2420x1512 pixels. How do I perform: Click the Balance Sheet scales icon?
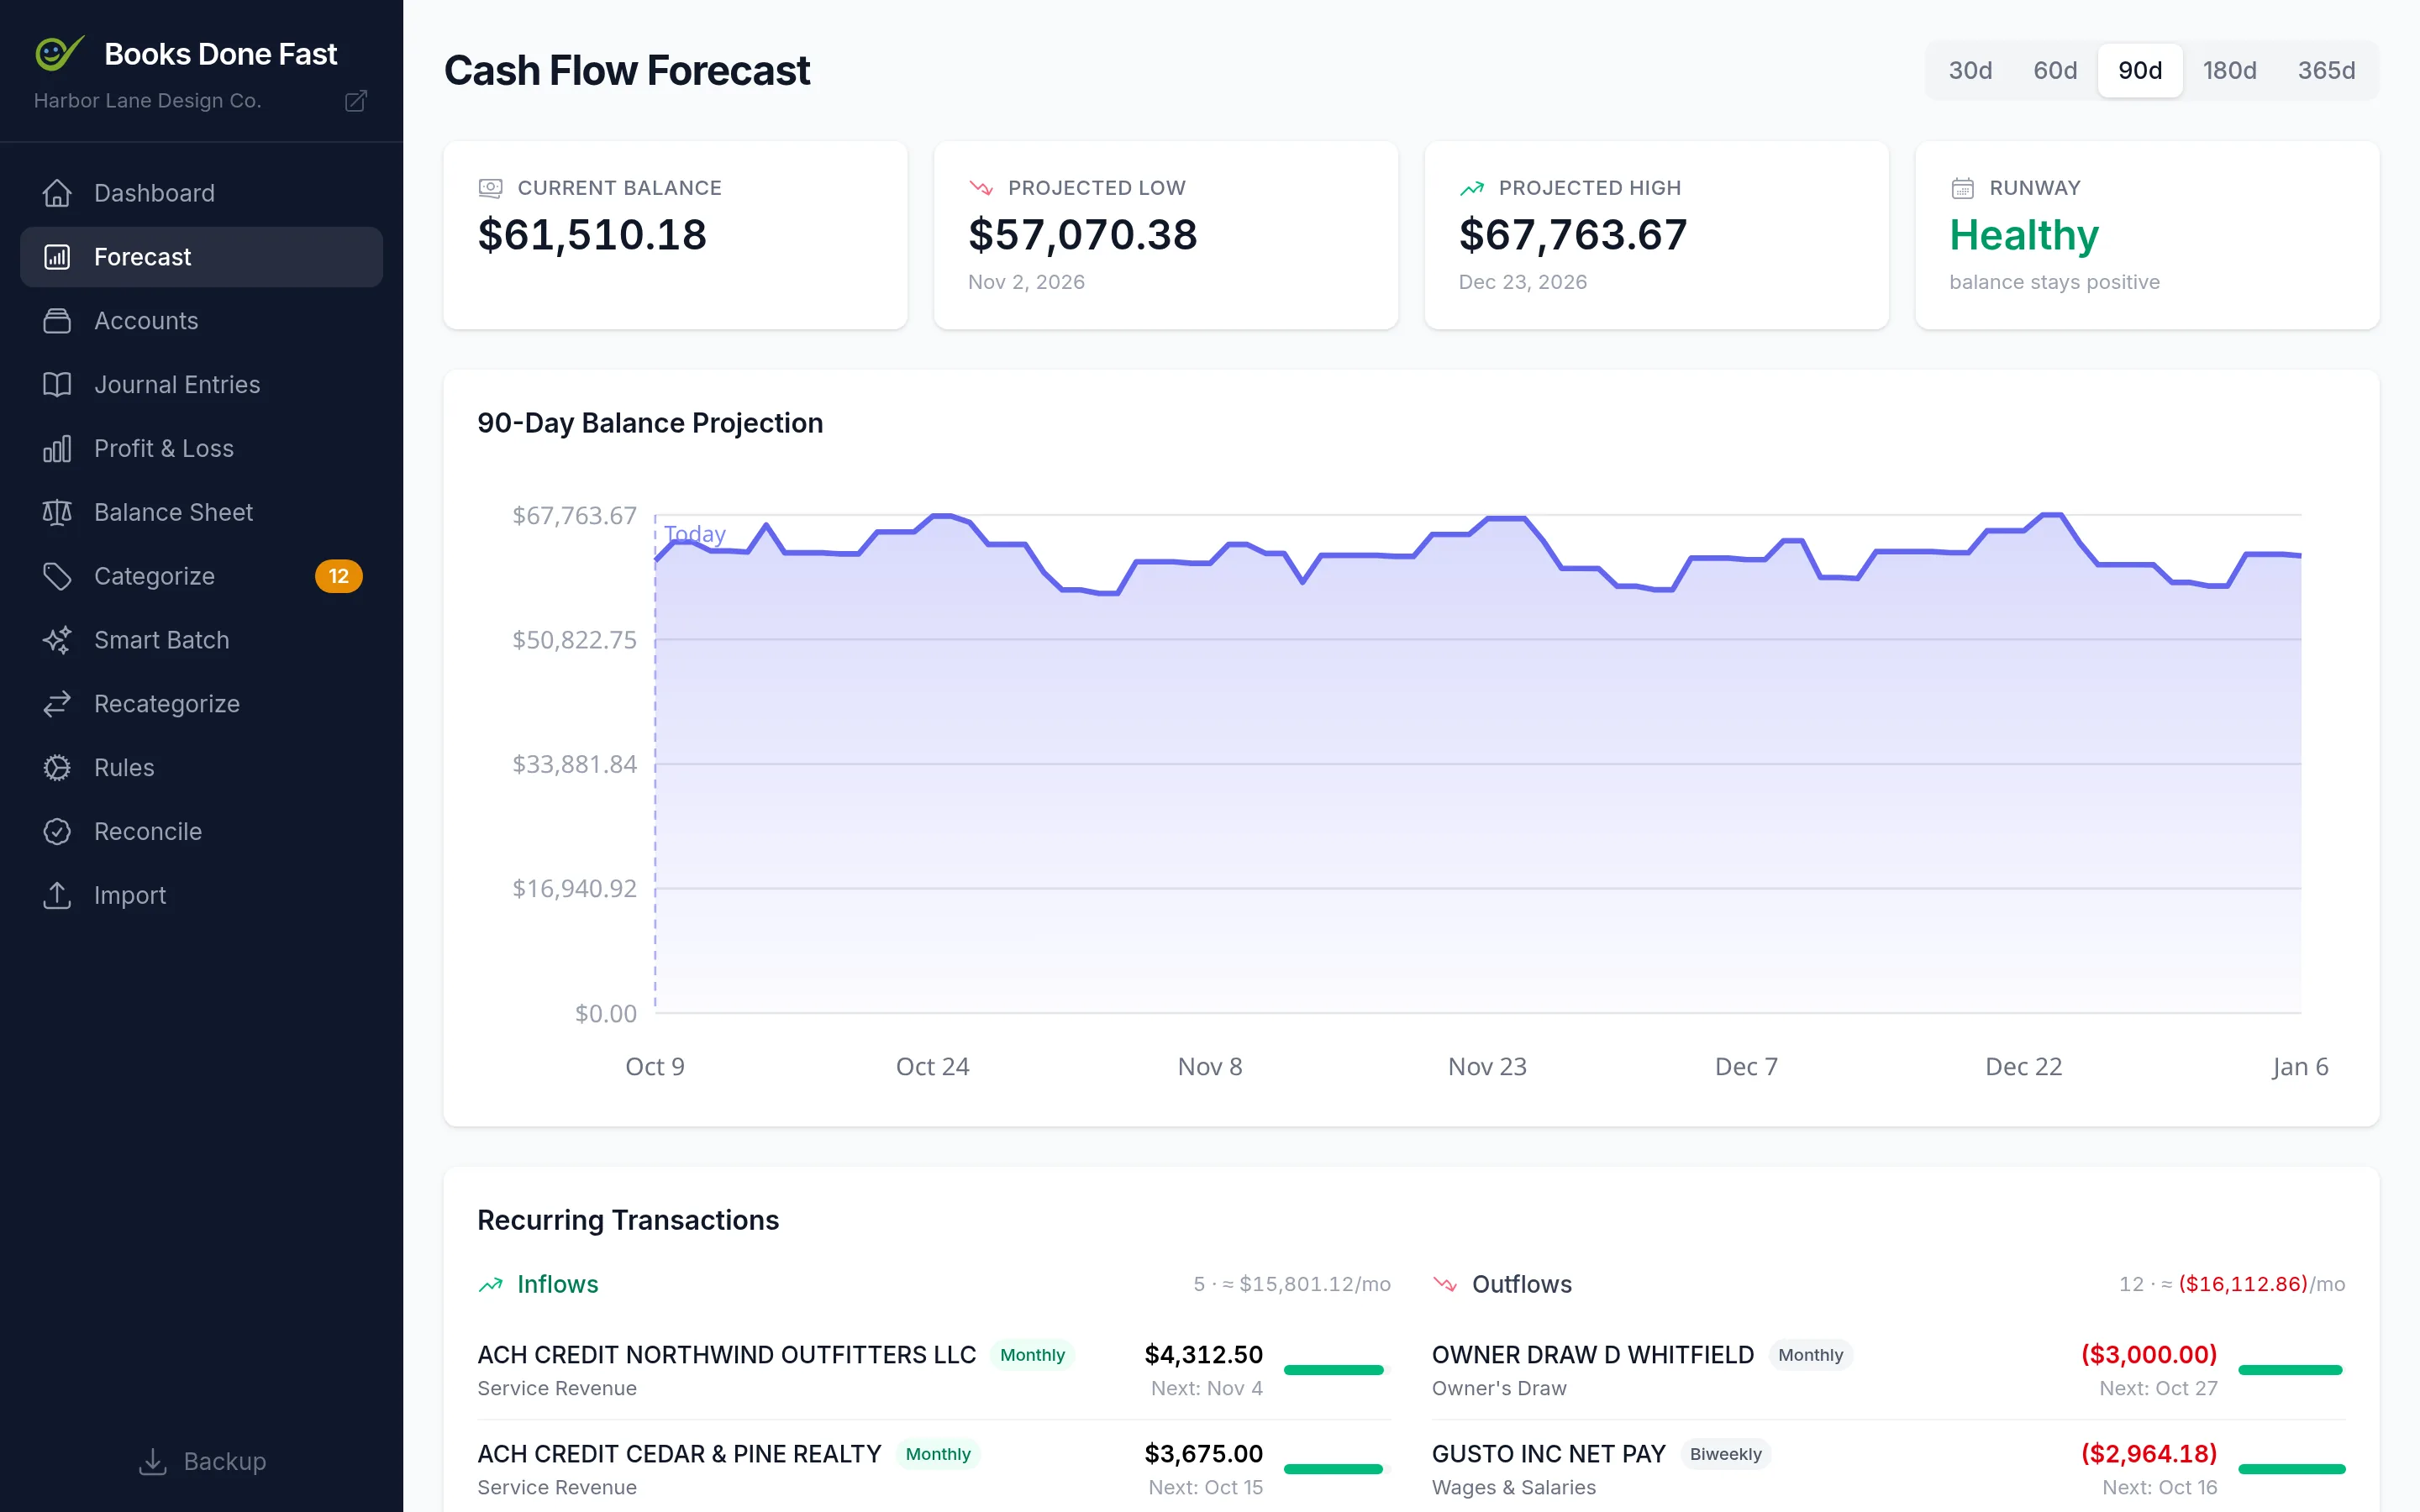pyautogui.click(x=57, y=513)
